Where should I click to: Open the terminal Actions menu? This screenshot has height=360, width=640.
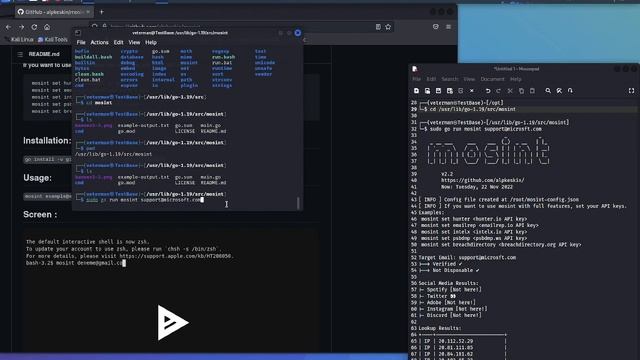click(99, 42)
